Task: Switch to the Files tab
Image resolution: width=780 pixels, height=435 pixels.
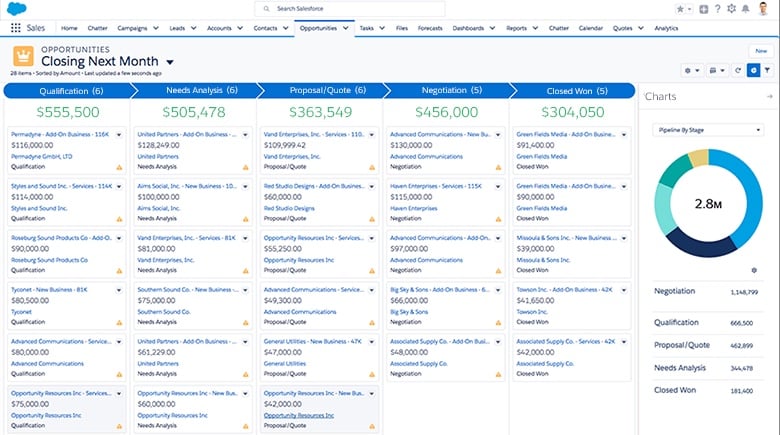Action: pos(402,28)
